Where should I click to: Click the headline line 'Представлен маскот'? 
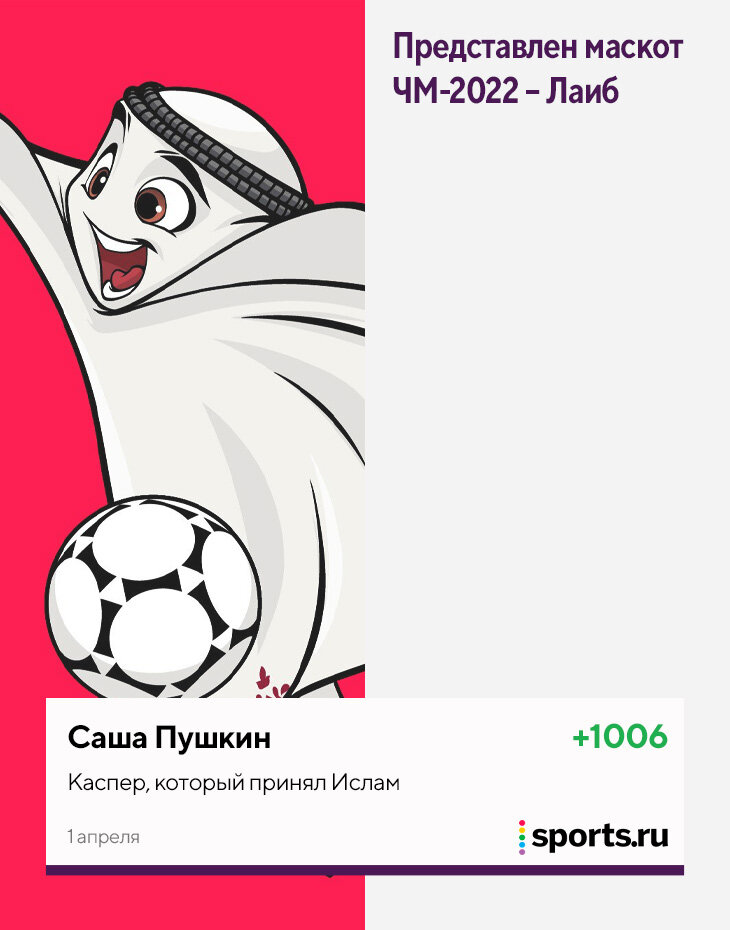pyautogui.click(x=538, y=47)
